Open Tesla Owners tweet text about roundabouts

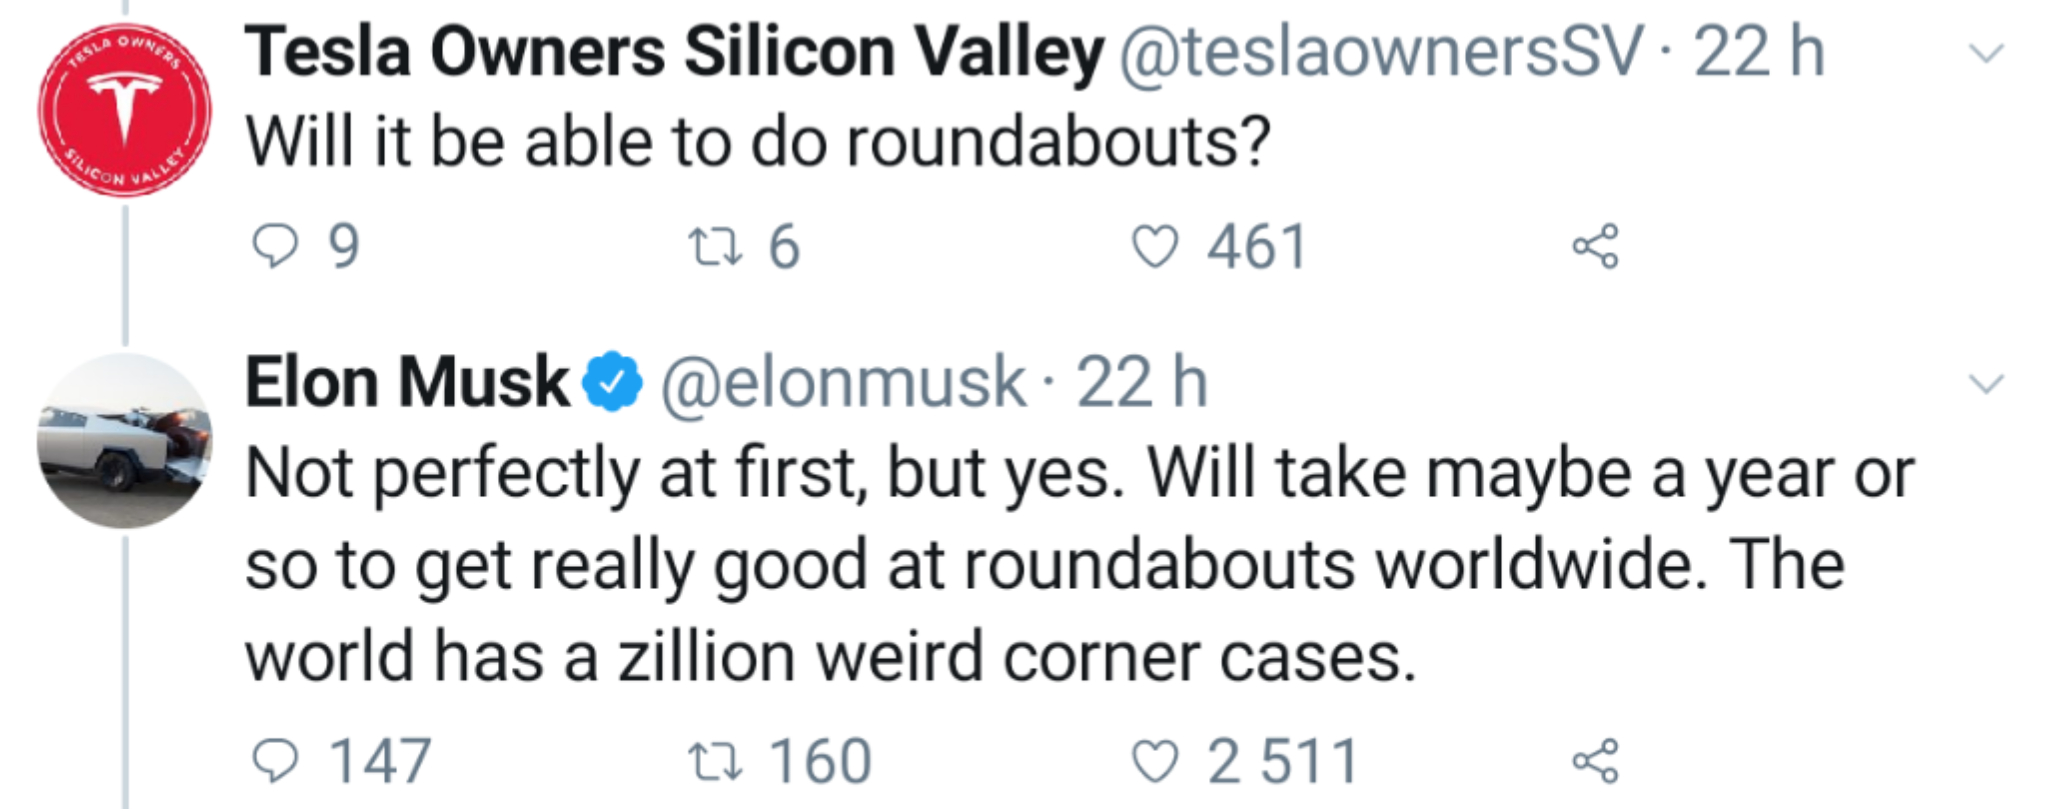[x=759, y=142]
